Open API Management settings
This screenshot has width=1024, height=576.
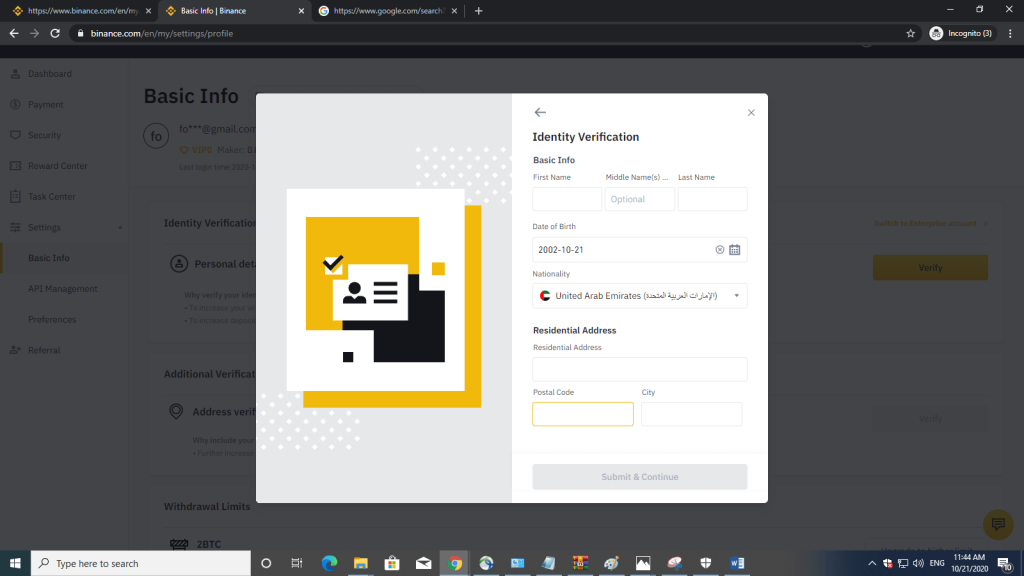pyautogui.click(x=63, y=289)
